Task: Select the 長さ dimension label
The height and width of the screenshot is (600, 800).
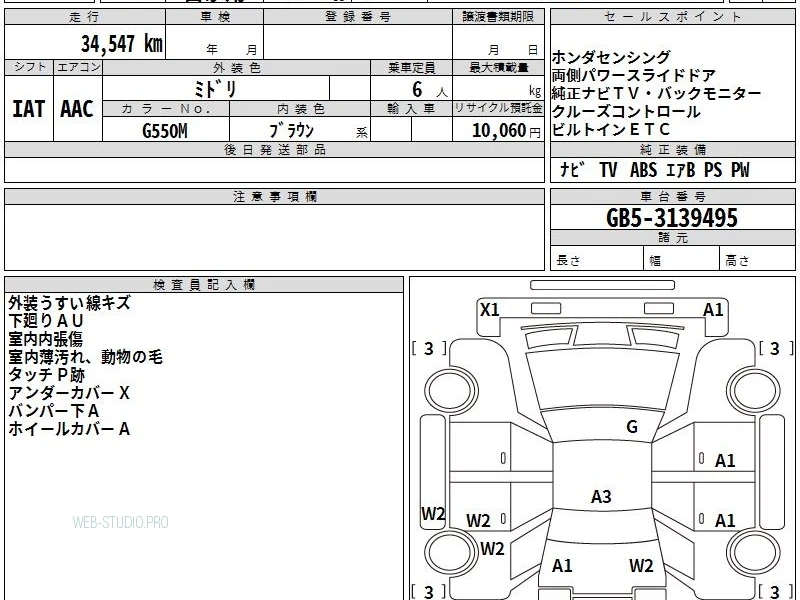Action: 568,261
